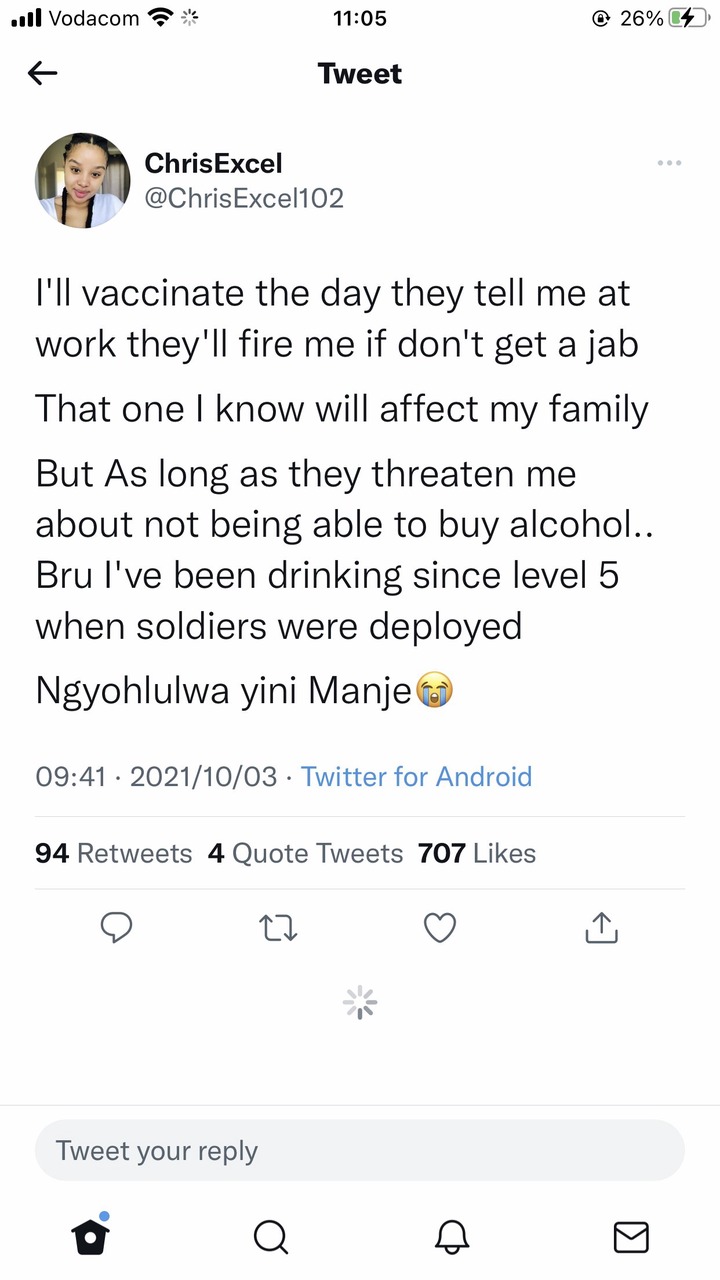Tap the battery indicator in status bar
Screen dimensions: 720x1280
[x=691, y=18]
